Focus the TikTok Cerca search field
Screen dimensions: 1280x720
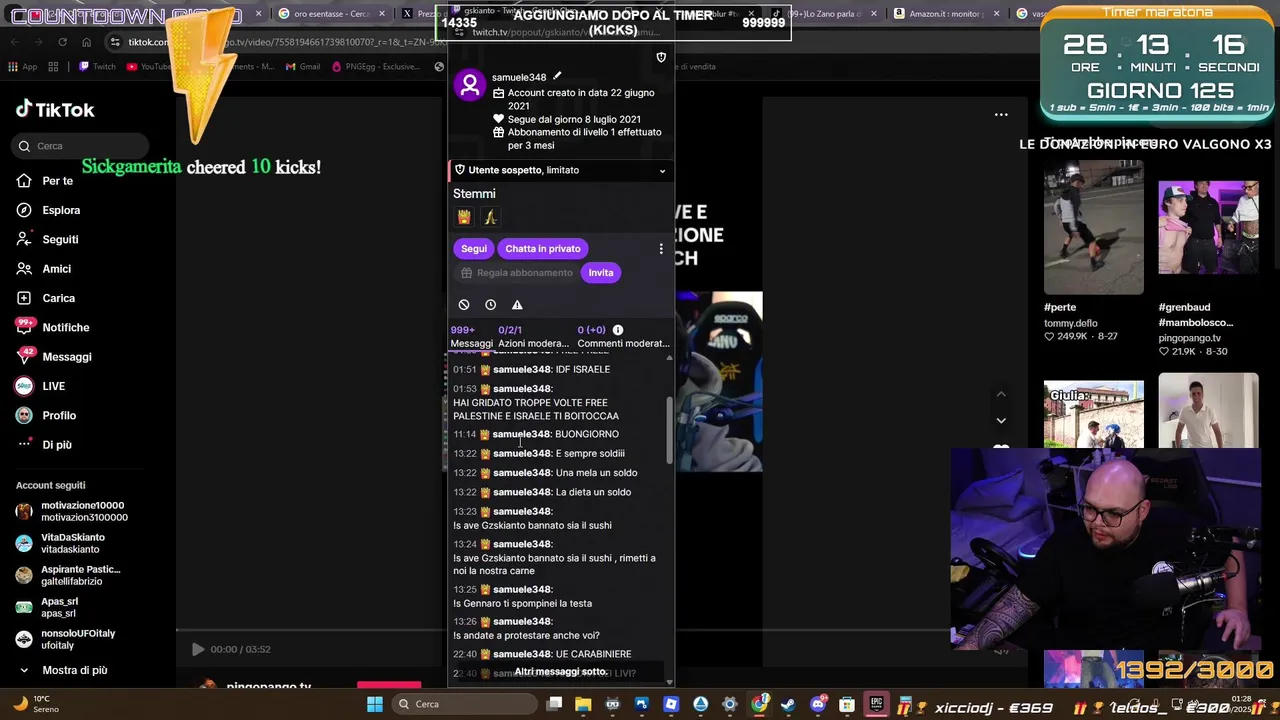coord(82,146)
